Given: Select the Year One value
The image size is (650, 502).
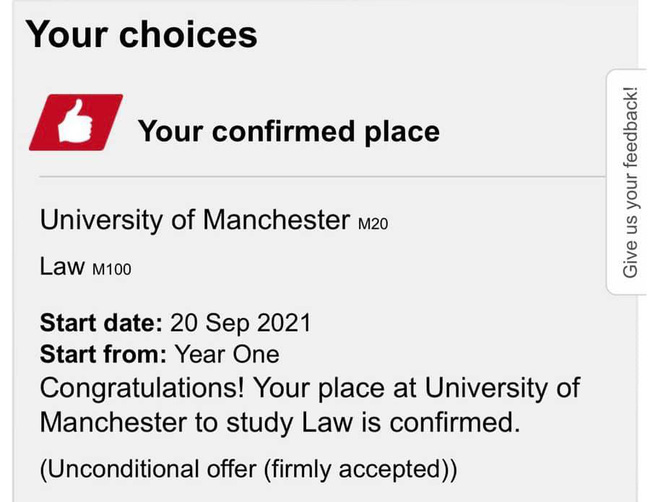Looking at the screenshot, I should [227, 354].
